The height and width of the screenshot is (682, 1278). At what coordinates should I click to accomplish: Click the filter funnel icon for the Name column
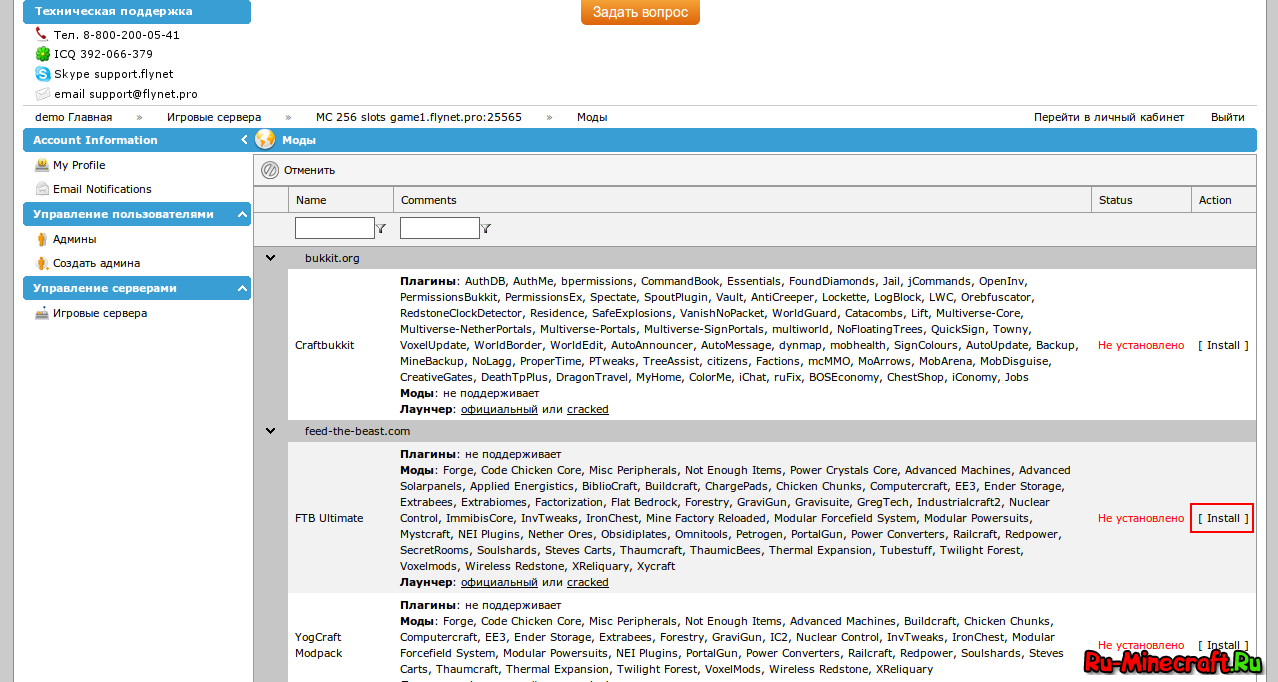381,229
